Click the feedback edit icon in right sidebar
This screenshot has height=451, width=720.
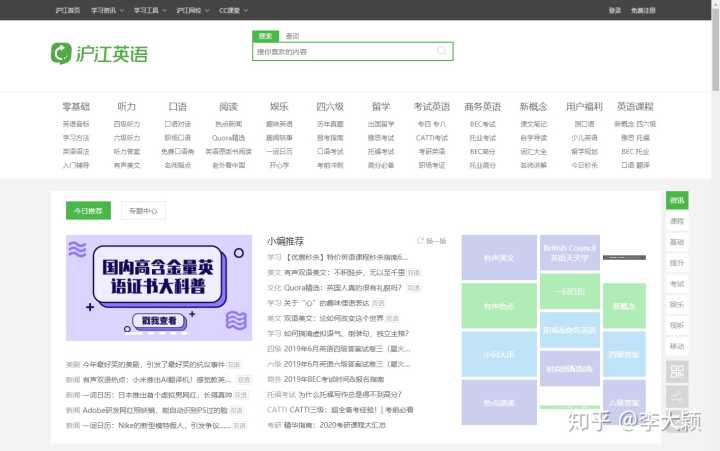pos(677,395)
